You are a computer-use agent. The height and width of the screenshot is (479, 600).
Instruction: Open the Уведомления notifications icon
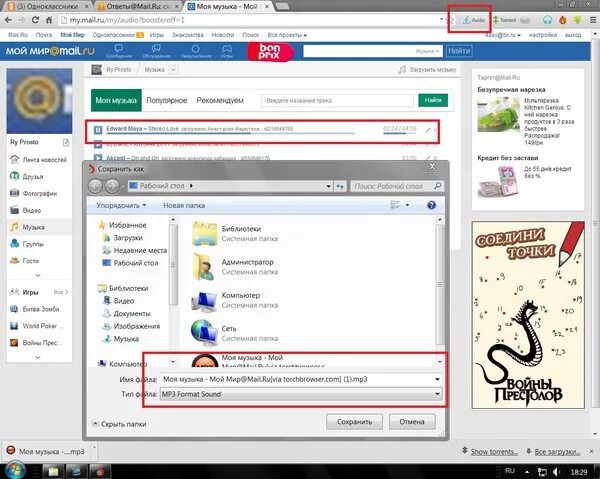196,51
